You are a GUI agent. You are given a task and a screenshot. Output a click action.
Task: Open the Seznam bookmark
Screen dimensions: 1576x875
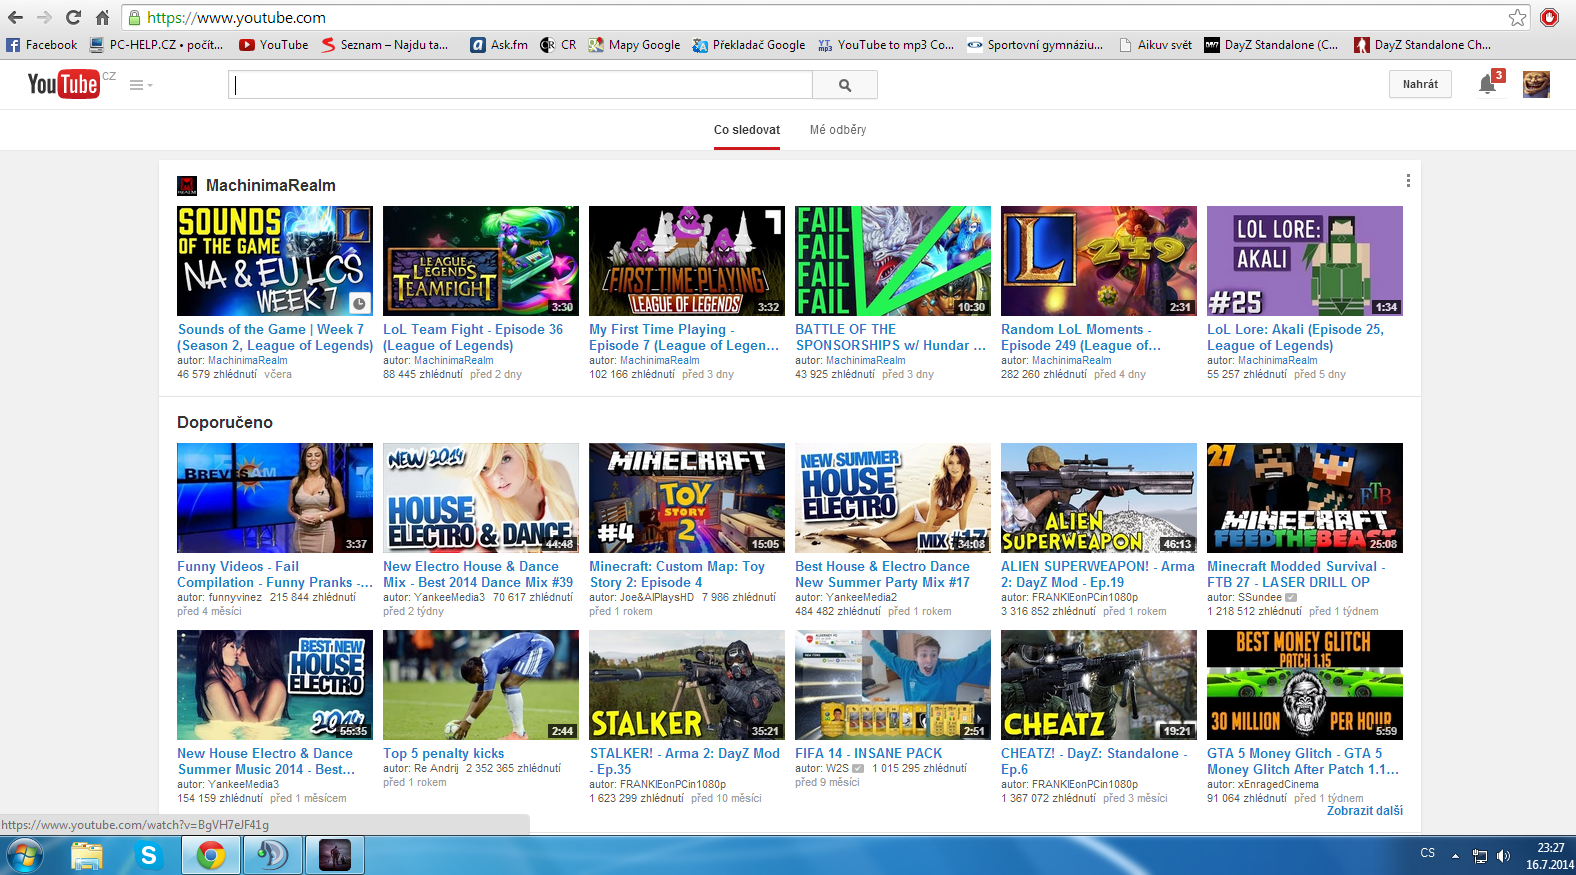click(385, 45)
